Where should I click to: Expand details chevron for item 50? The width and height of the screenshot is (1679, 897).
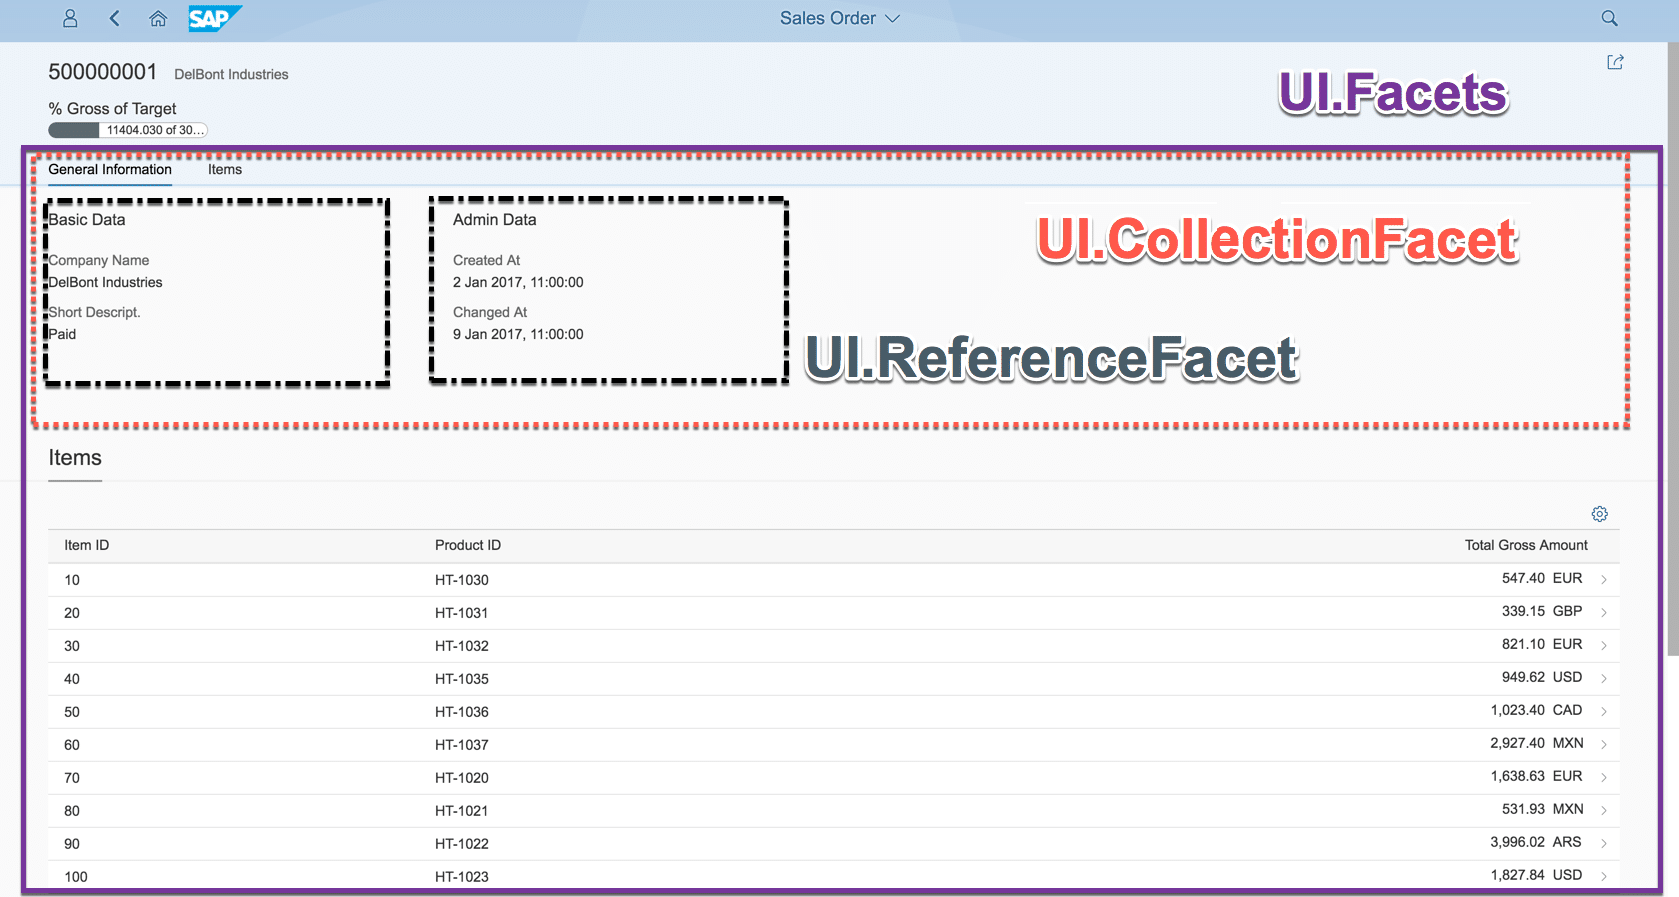tap(1604, 712)
